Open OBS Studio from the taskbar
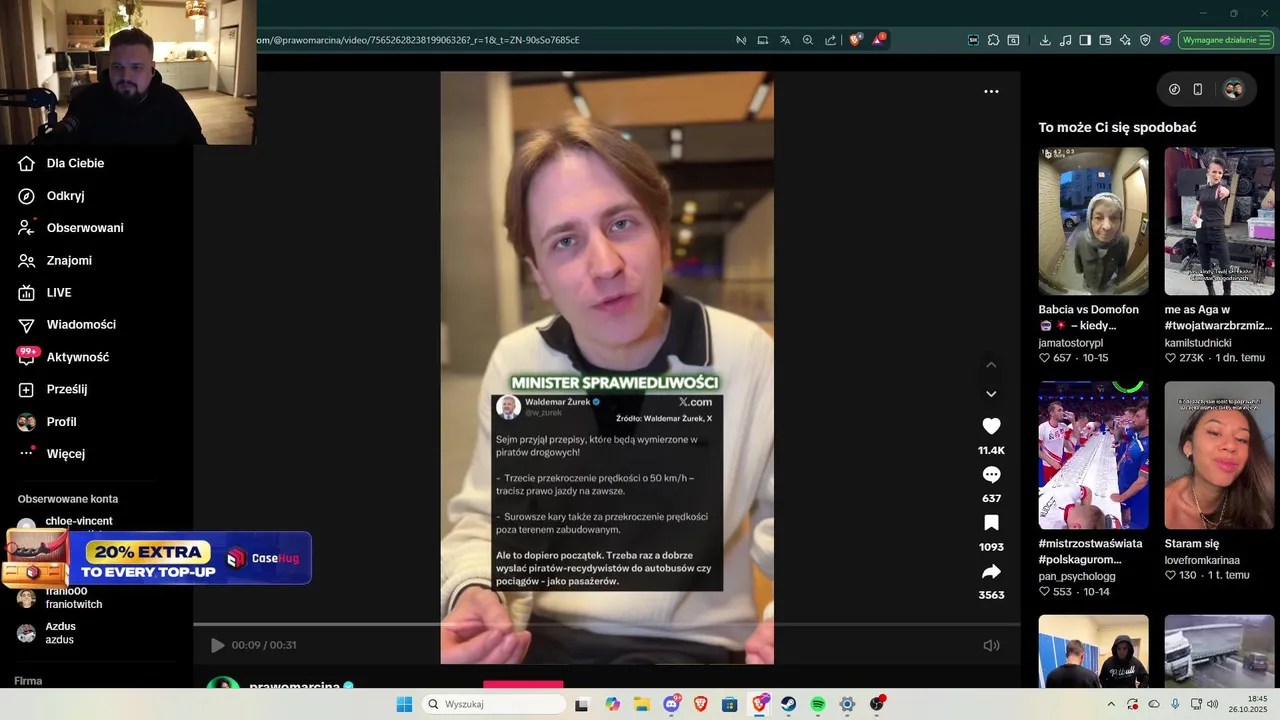The image size is (1280, 720). pos(877,704)
